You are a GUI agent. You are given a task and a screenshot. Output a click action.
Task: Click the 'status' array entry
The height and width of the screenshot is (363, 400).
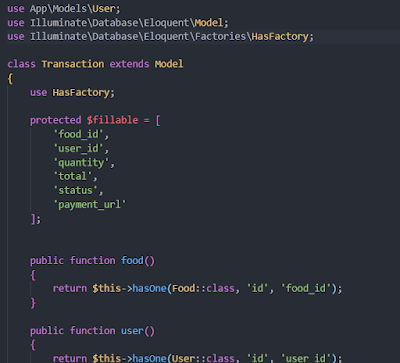(x=76, y=190)
